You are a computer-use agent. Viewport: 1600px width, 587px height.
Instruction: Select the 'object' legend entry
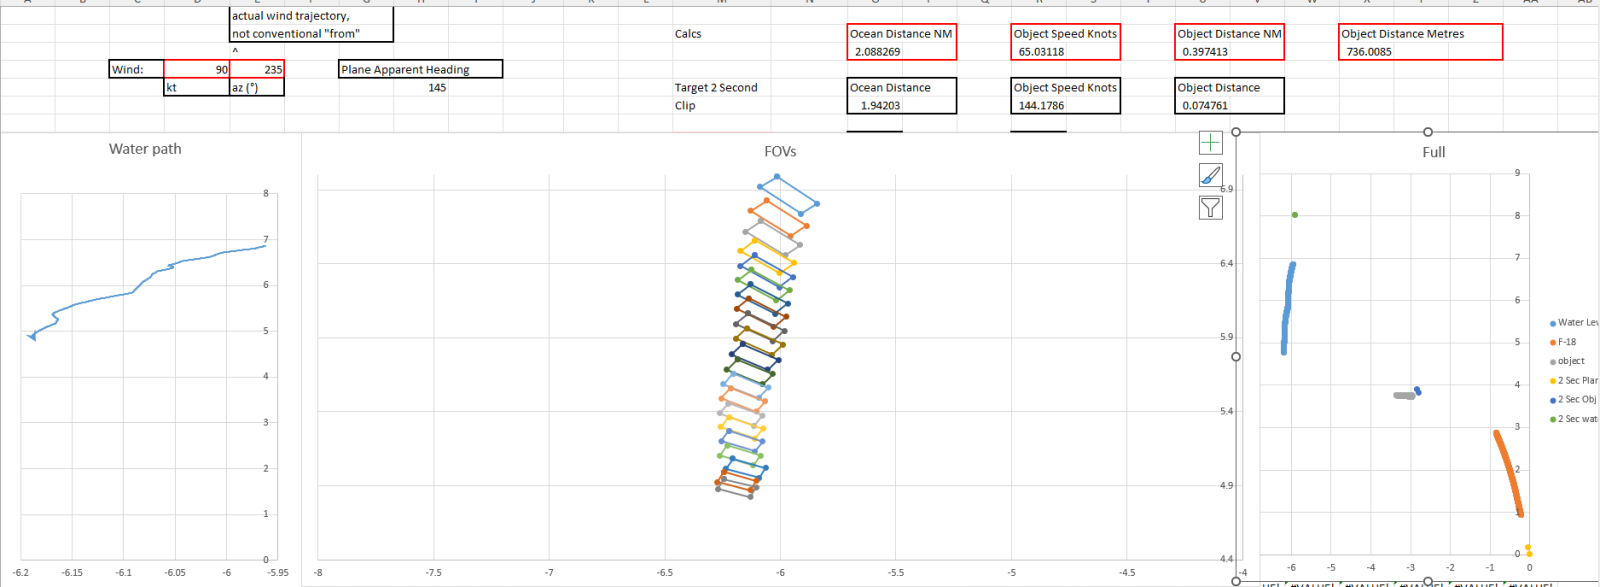point(1570,361)
